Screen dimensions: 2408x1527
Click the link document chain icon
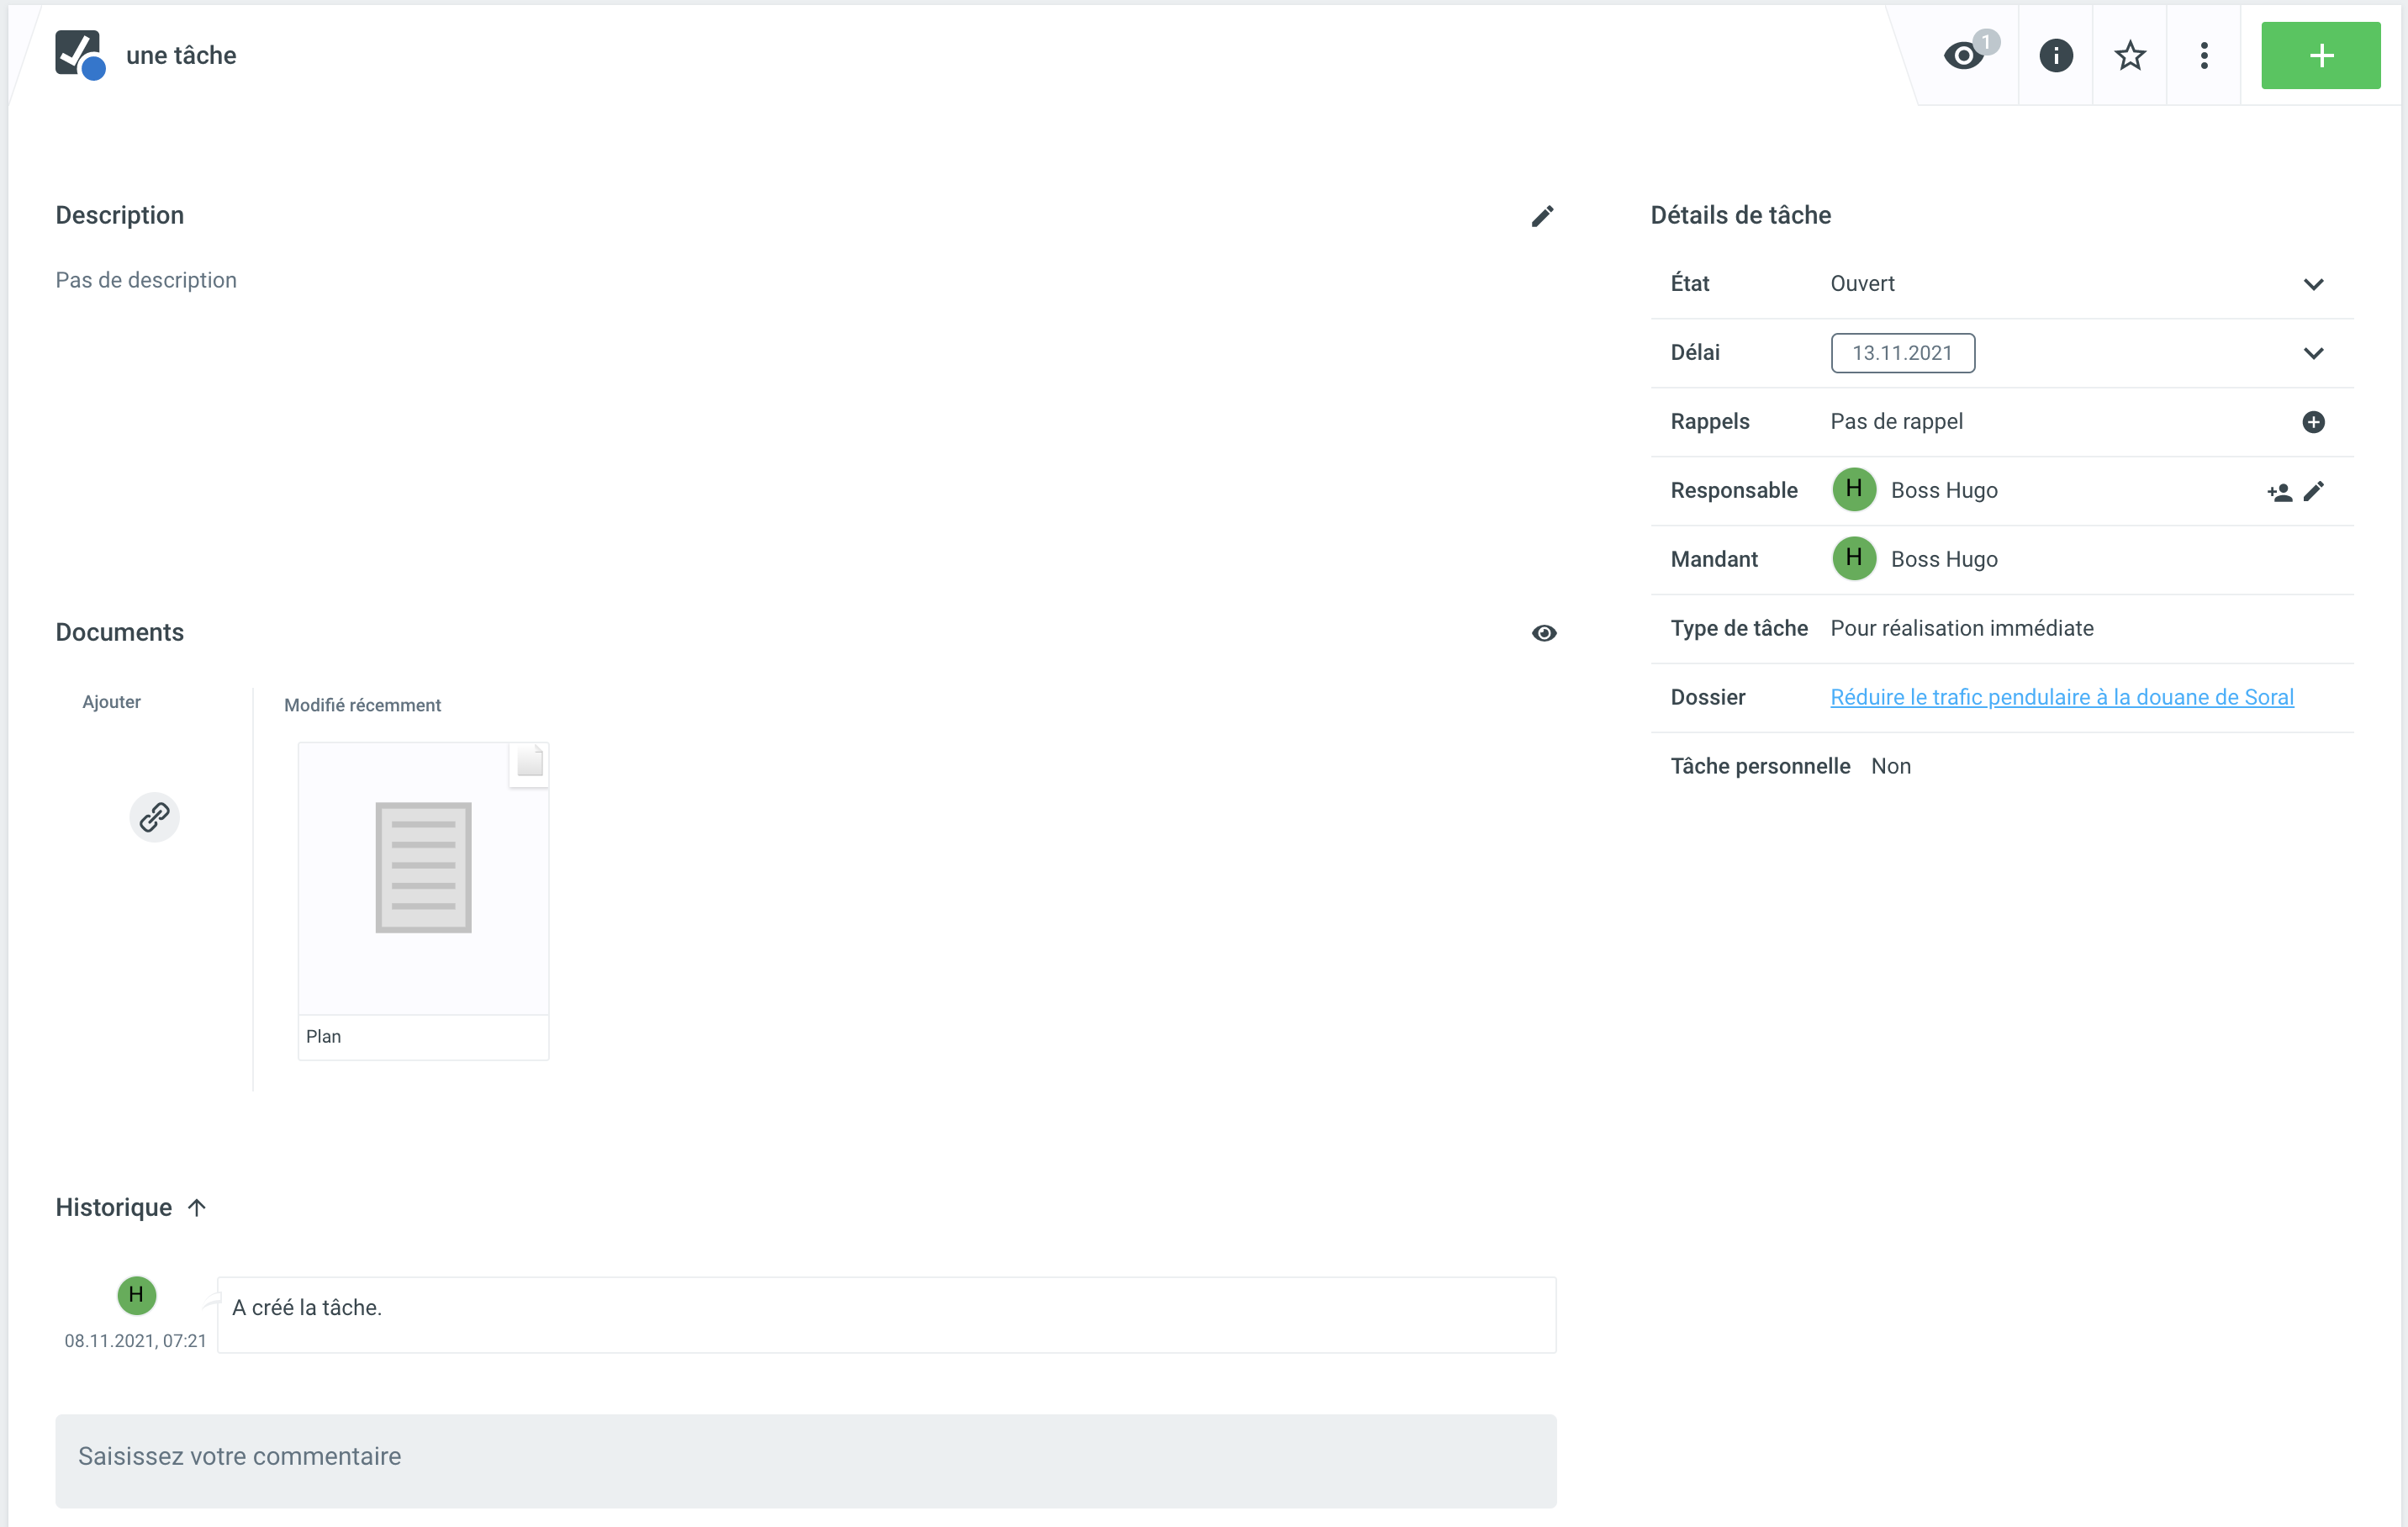click(154, 817)
